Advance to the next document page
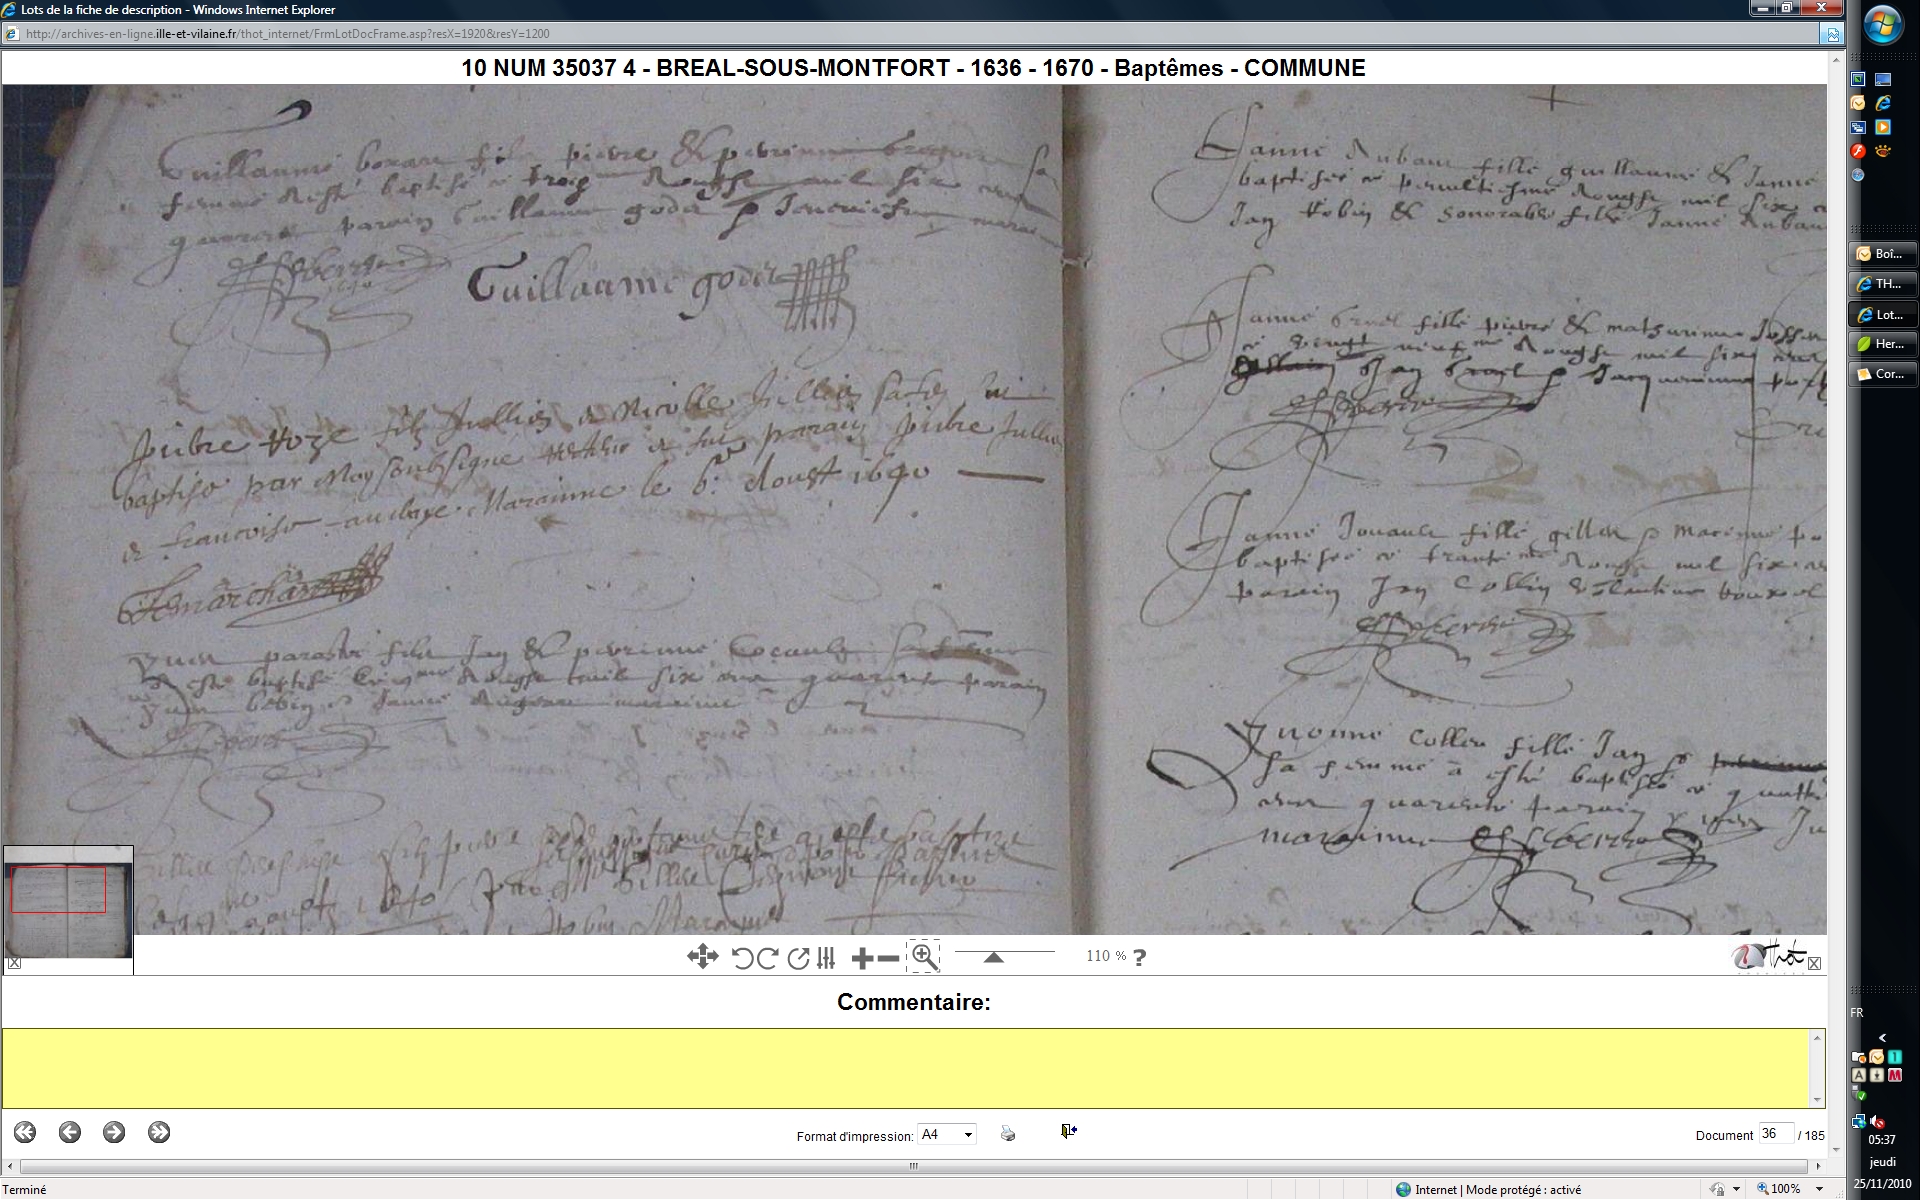Screen dimensions: 1920x1200 click(114, 1132)
